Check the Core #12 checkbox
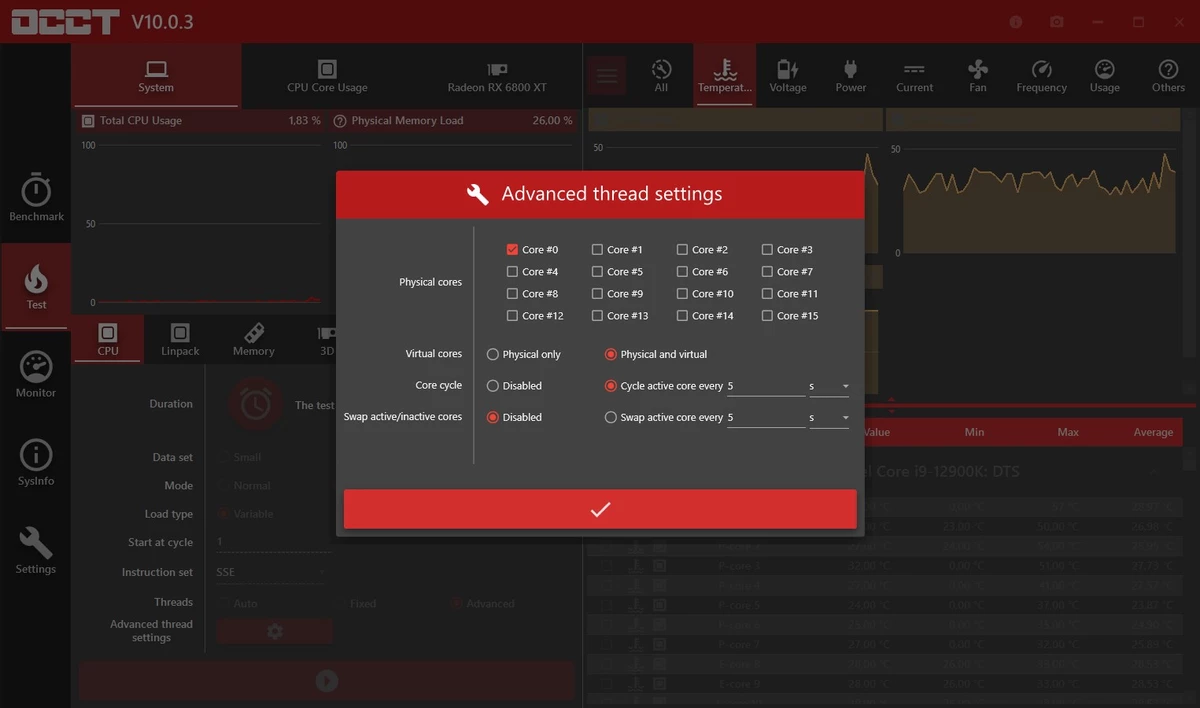Viewport: 1200px width, 708px height. click(512, 316)
